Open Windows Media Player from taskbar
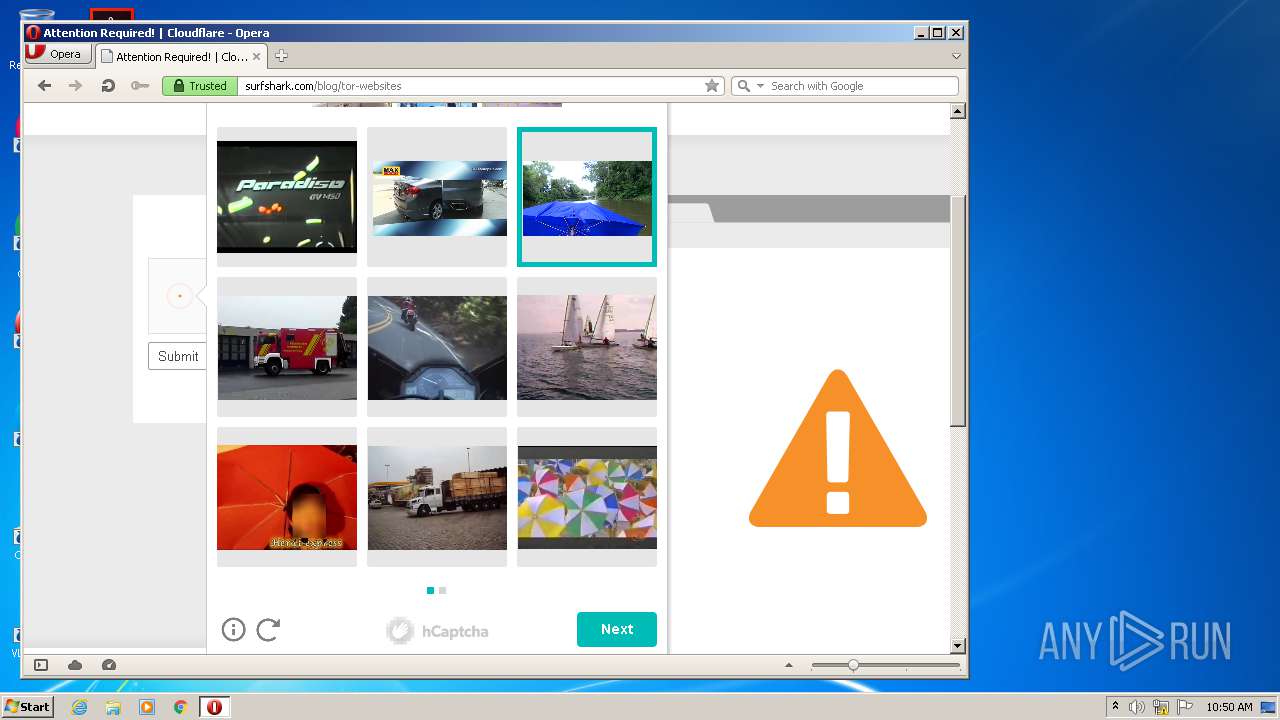 click(x=147, y=707)
